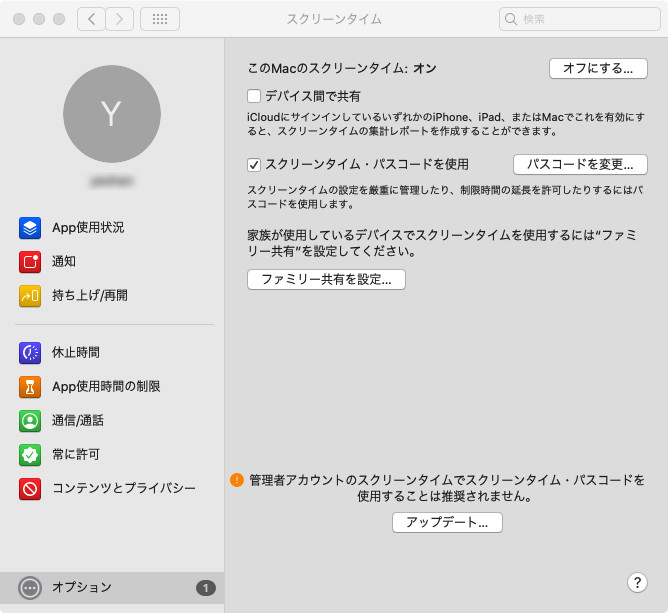This screenshot has height=613, width=668.
Task: Click the 管理者アカウント warning message text
Action: click(x=446, y=488)
